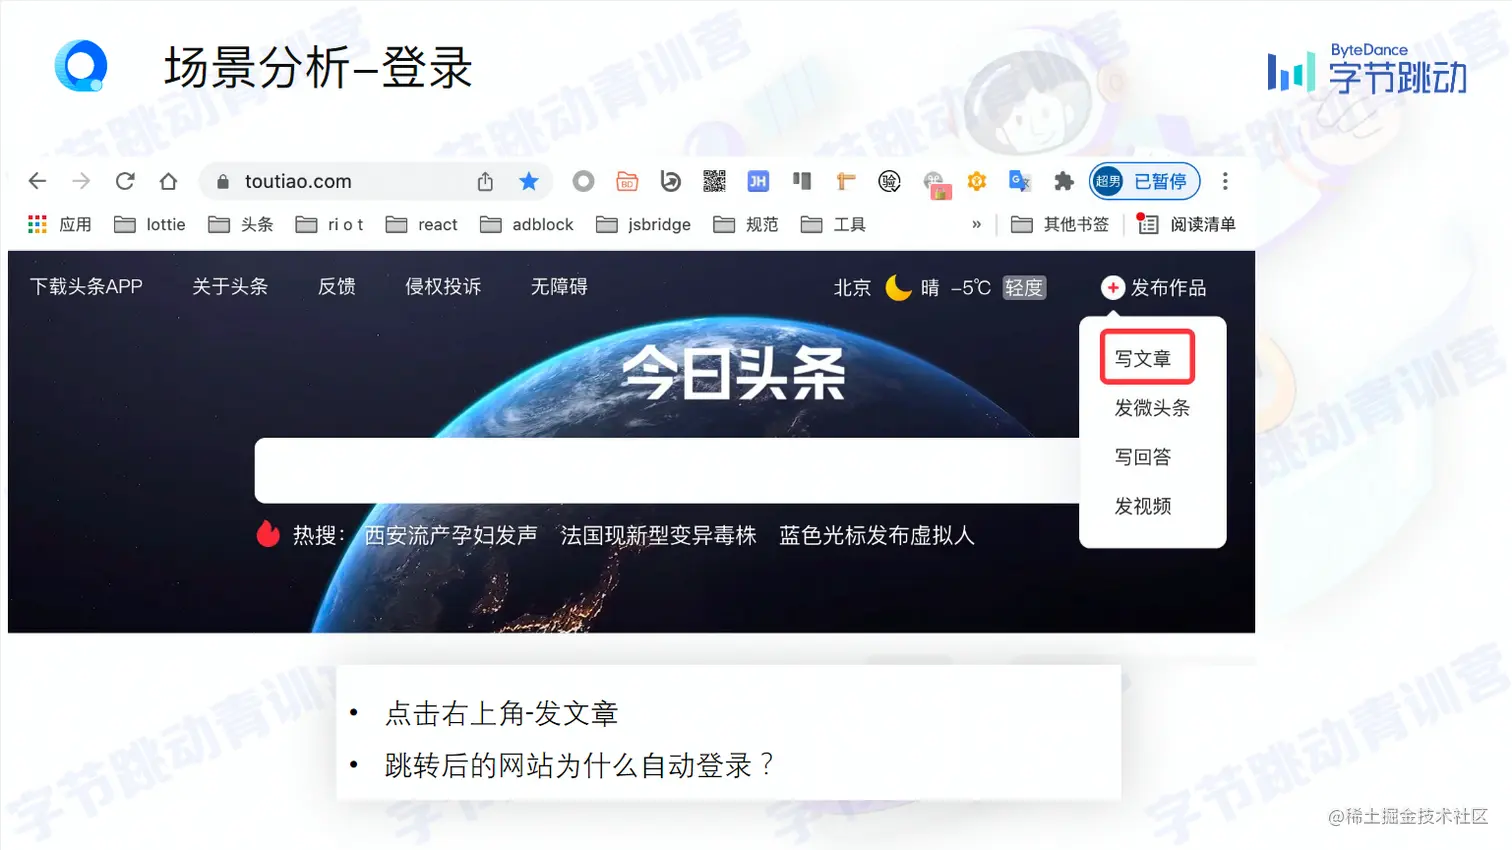Click the orange hammer extension icon
1512x850 pixels.
846,181
